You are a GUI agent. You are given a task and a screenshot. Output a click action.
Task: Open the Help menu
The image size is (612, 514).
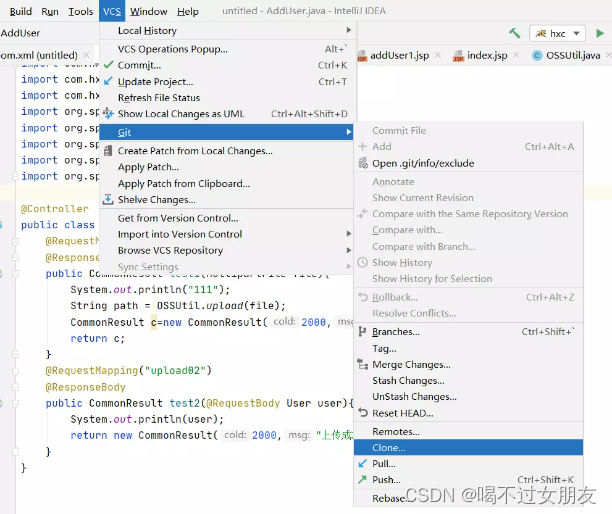coord(188,11)
